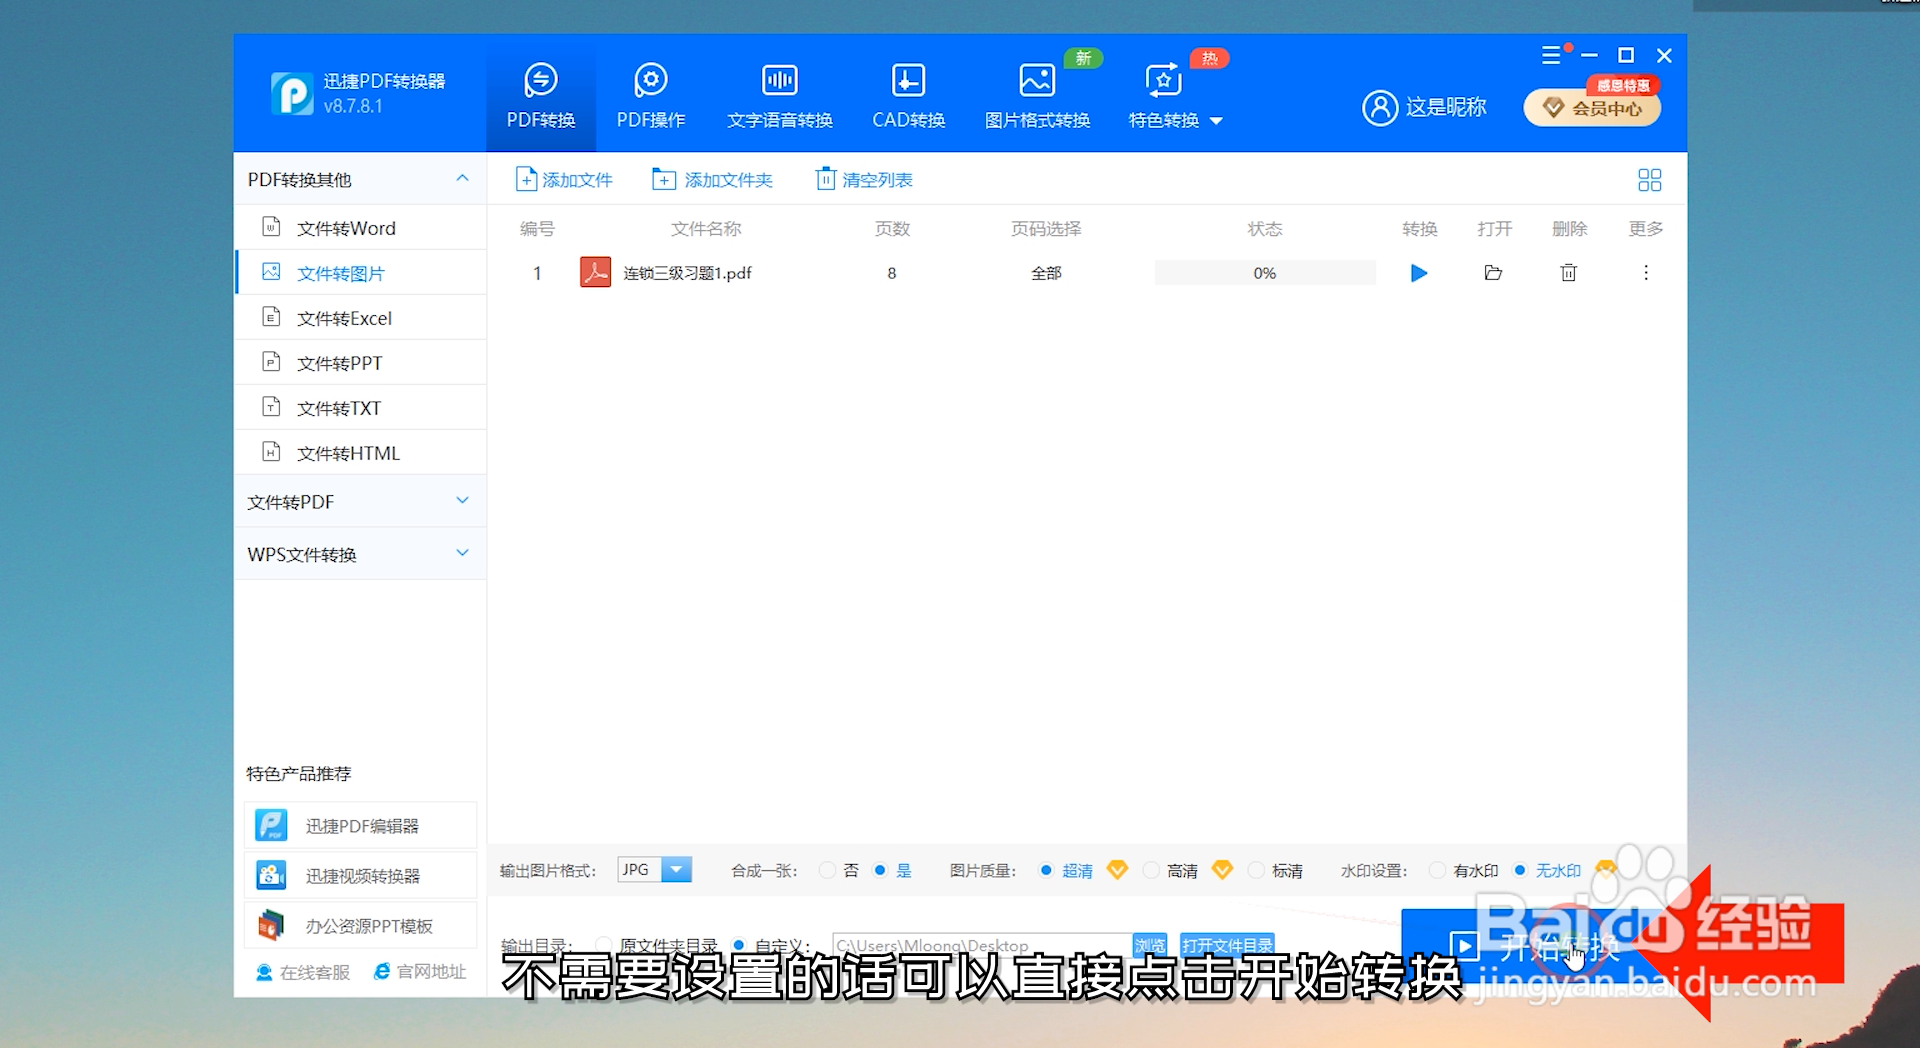Screen dimensions: 1920x1048
Task: Open the JPG output format dropdown
Action: (x=654, y=869)
